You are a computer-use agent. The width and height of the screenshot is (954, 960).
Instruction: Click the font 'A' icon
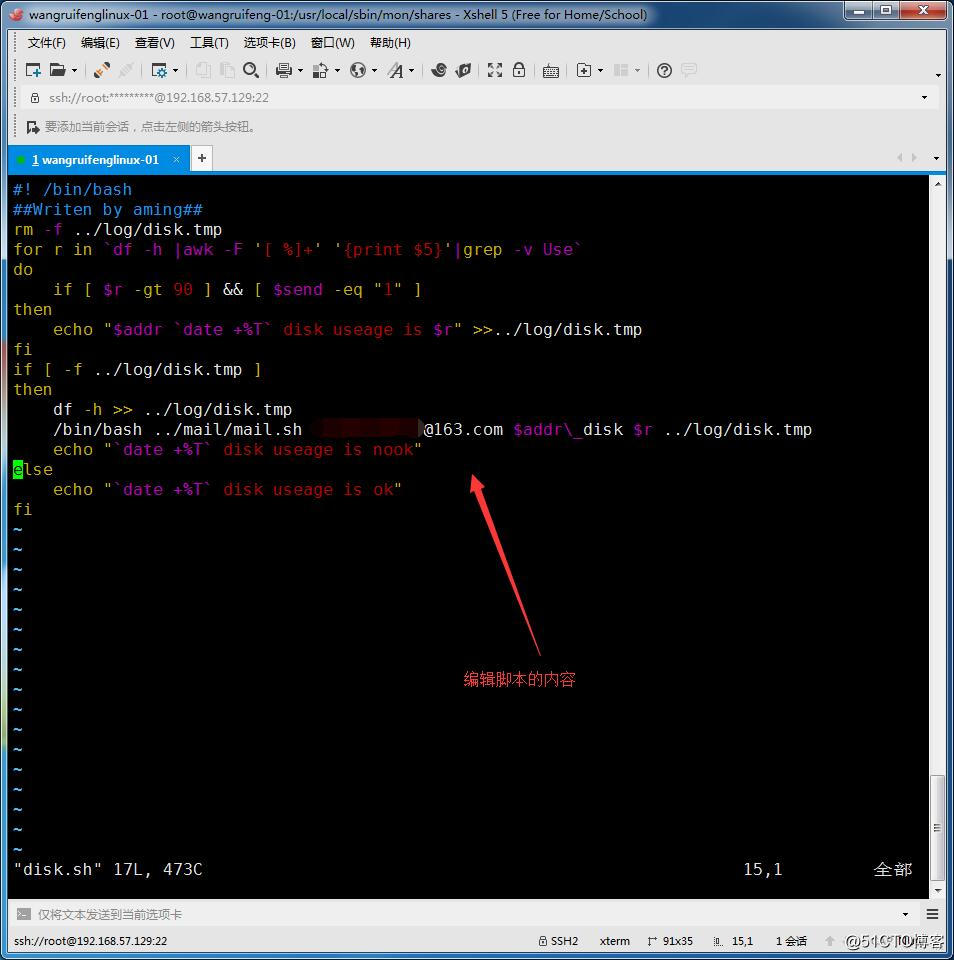396,70
